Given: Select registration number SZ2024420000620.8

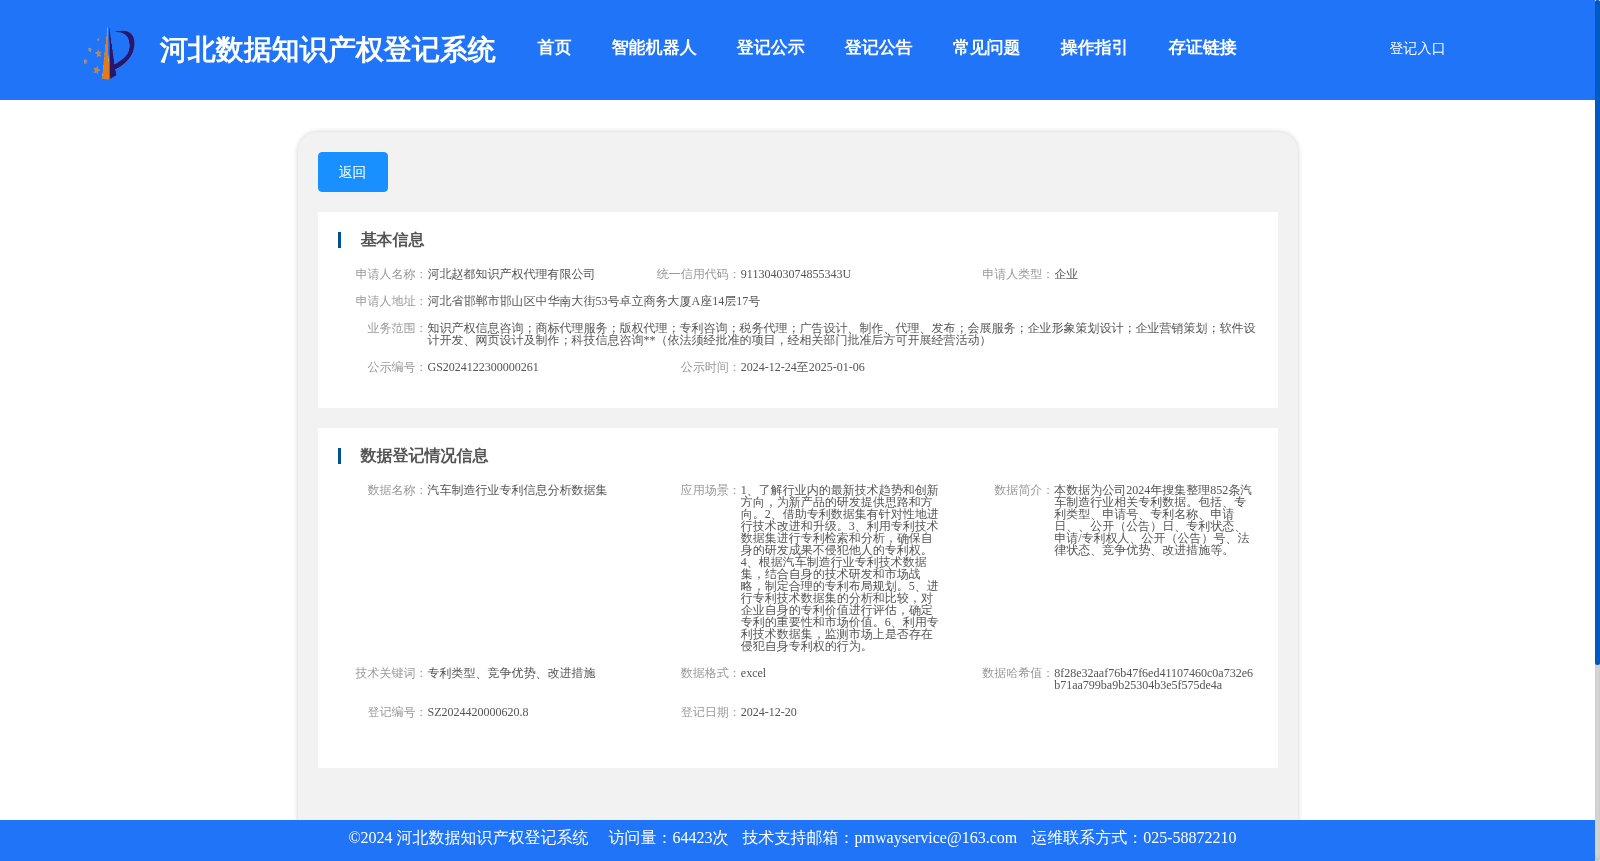Looking at the screenshot, I should (x=478, y=712).
